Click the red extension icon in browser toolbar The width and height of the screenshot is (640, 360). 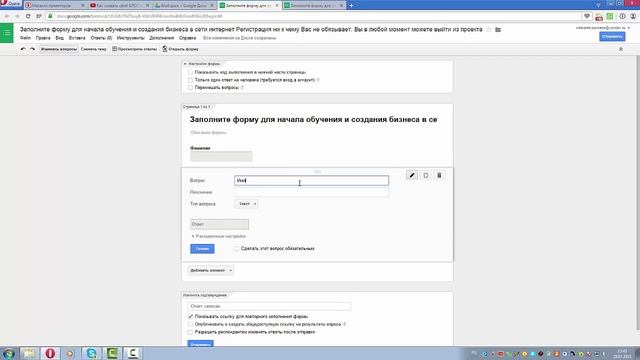point(599,16)
